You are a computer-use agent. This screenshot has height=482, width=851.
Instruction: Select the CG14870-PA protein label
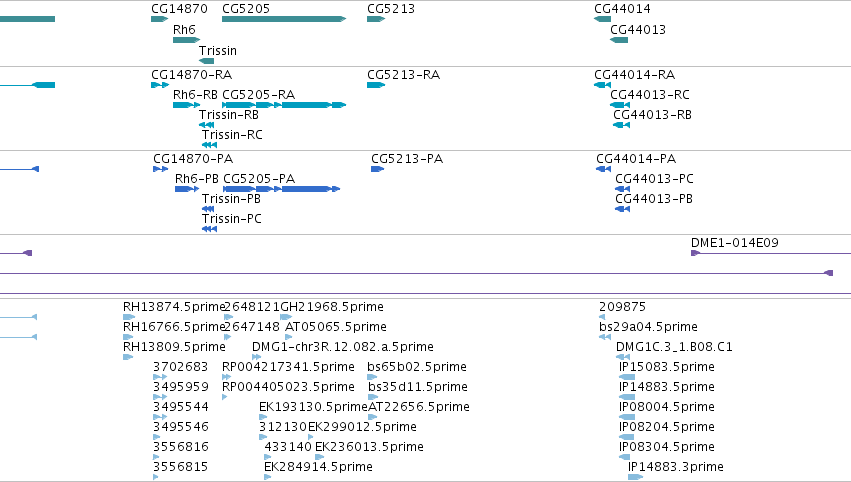pyautogui.click(x=193, y=158)
